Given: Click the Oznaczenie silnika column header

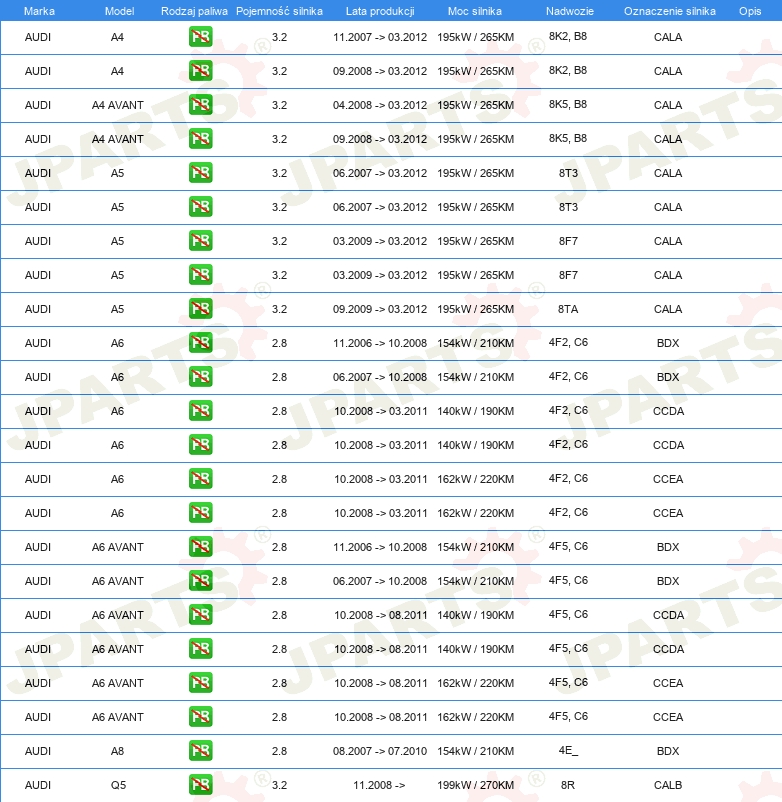Looking at the screenshot, I should point(668,11).
